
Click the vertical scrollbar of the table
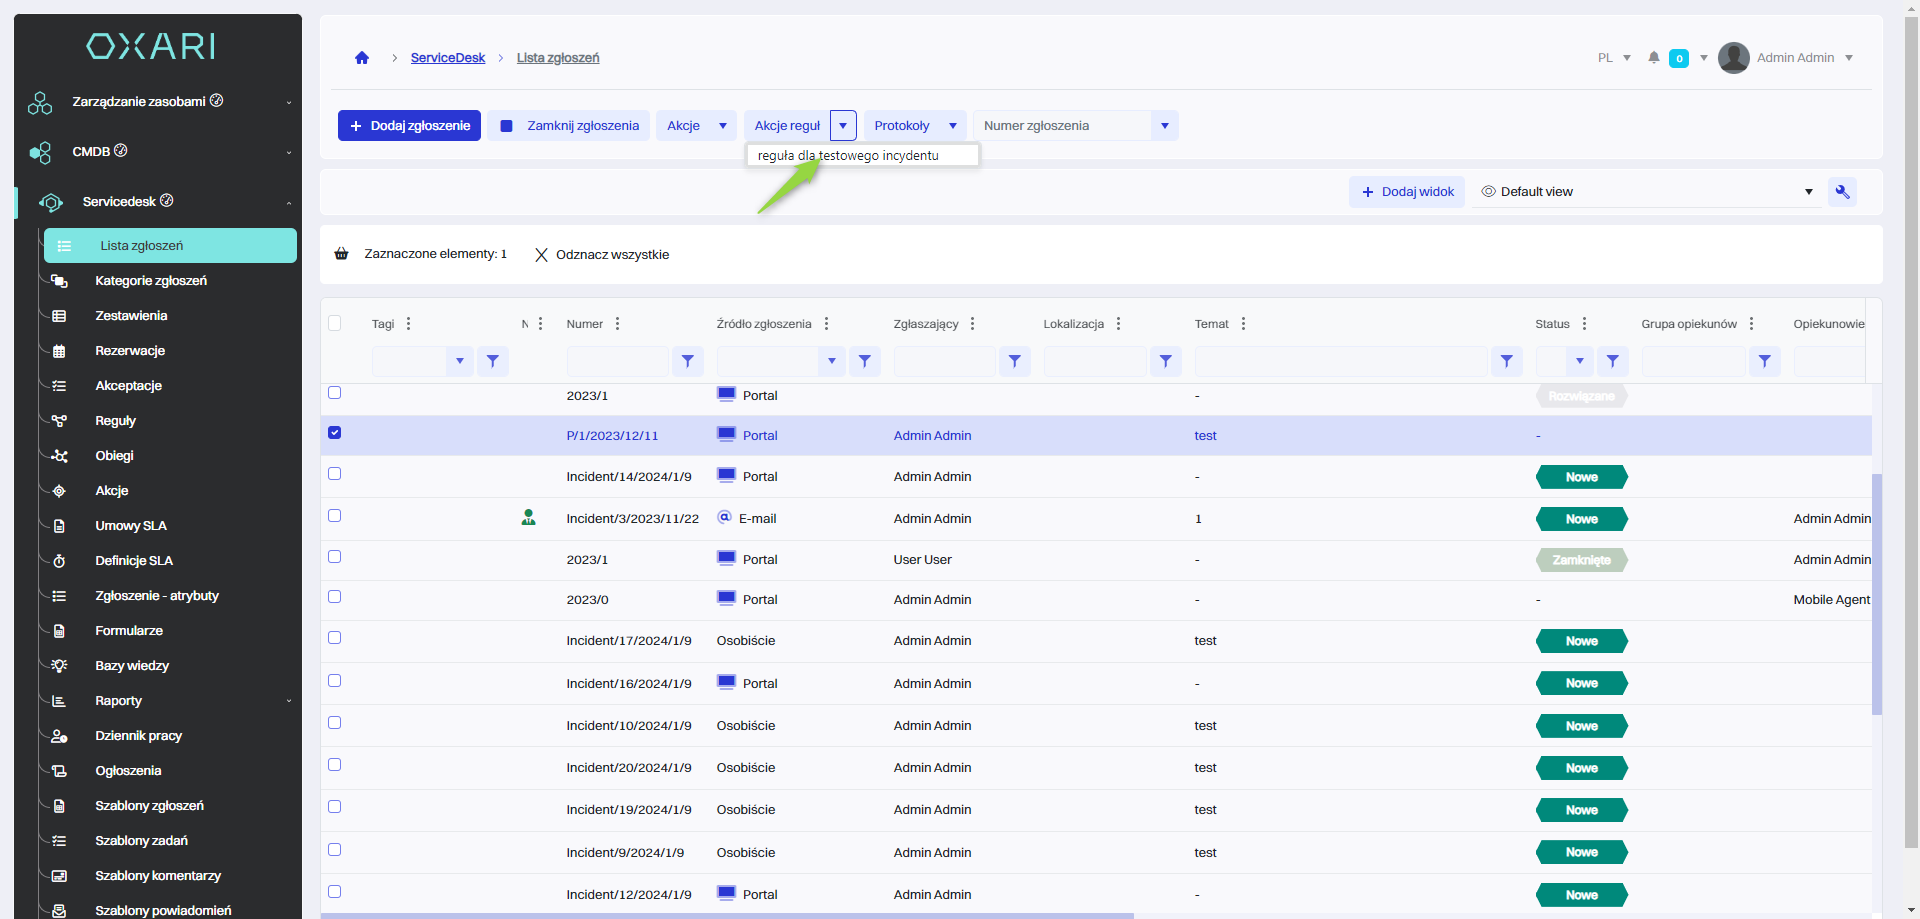(x=1876, y=594)
